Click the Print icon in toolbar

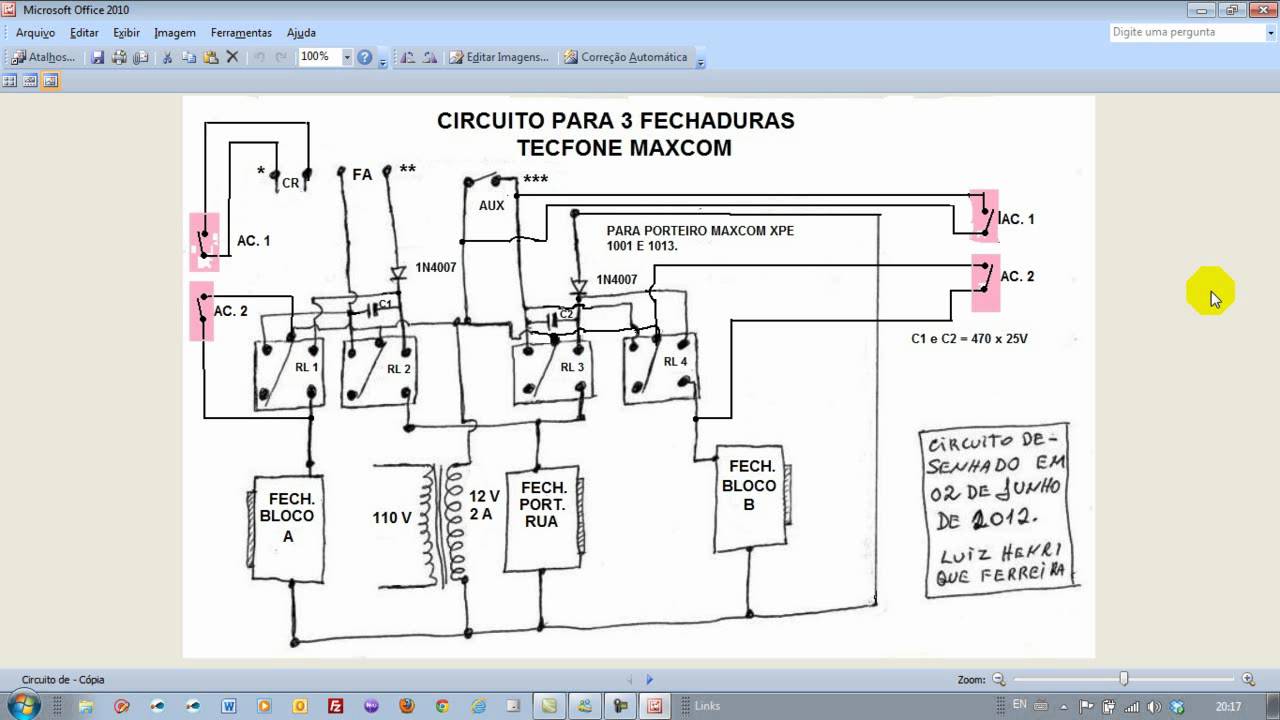pyautogui.click(x=119, y=57)
